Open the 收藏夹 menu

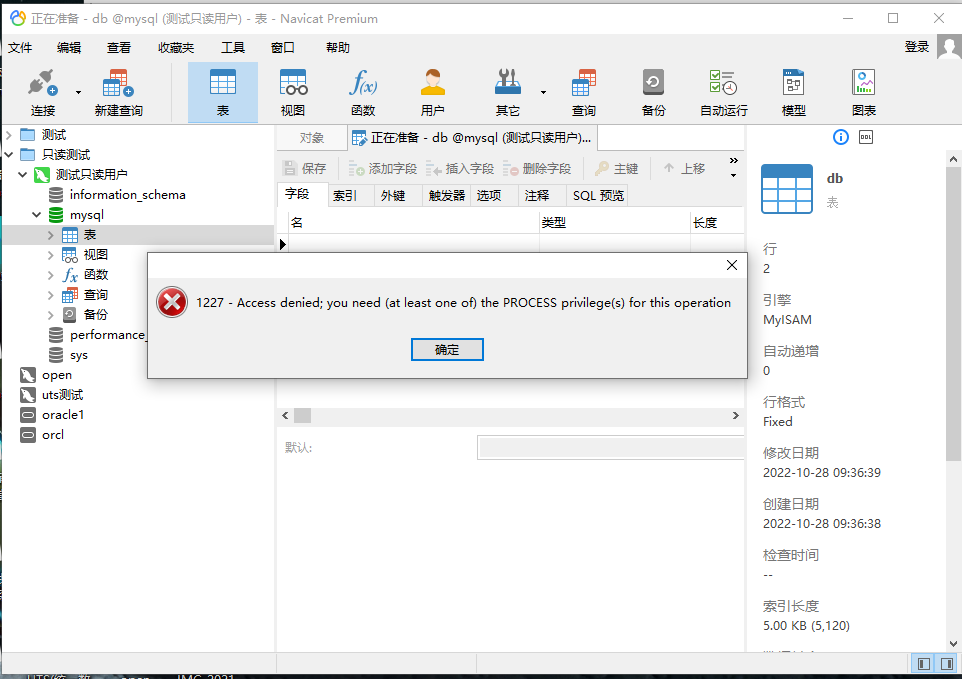click(x=175, y=48)
